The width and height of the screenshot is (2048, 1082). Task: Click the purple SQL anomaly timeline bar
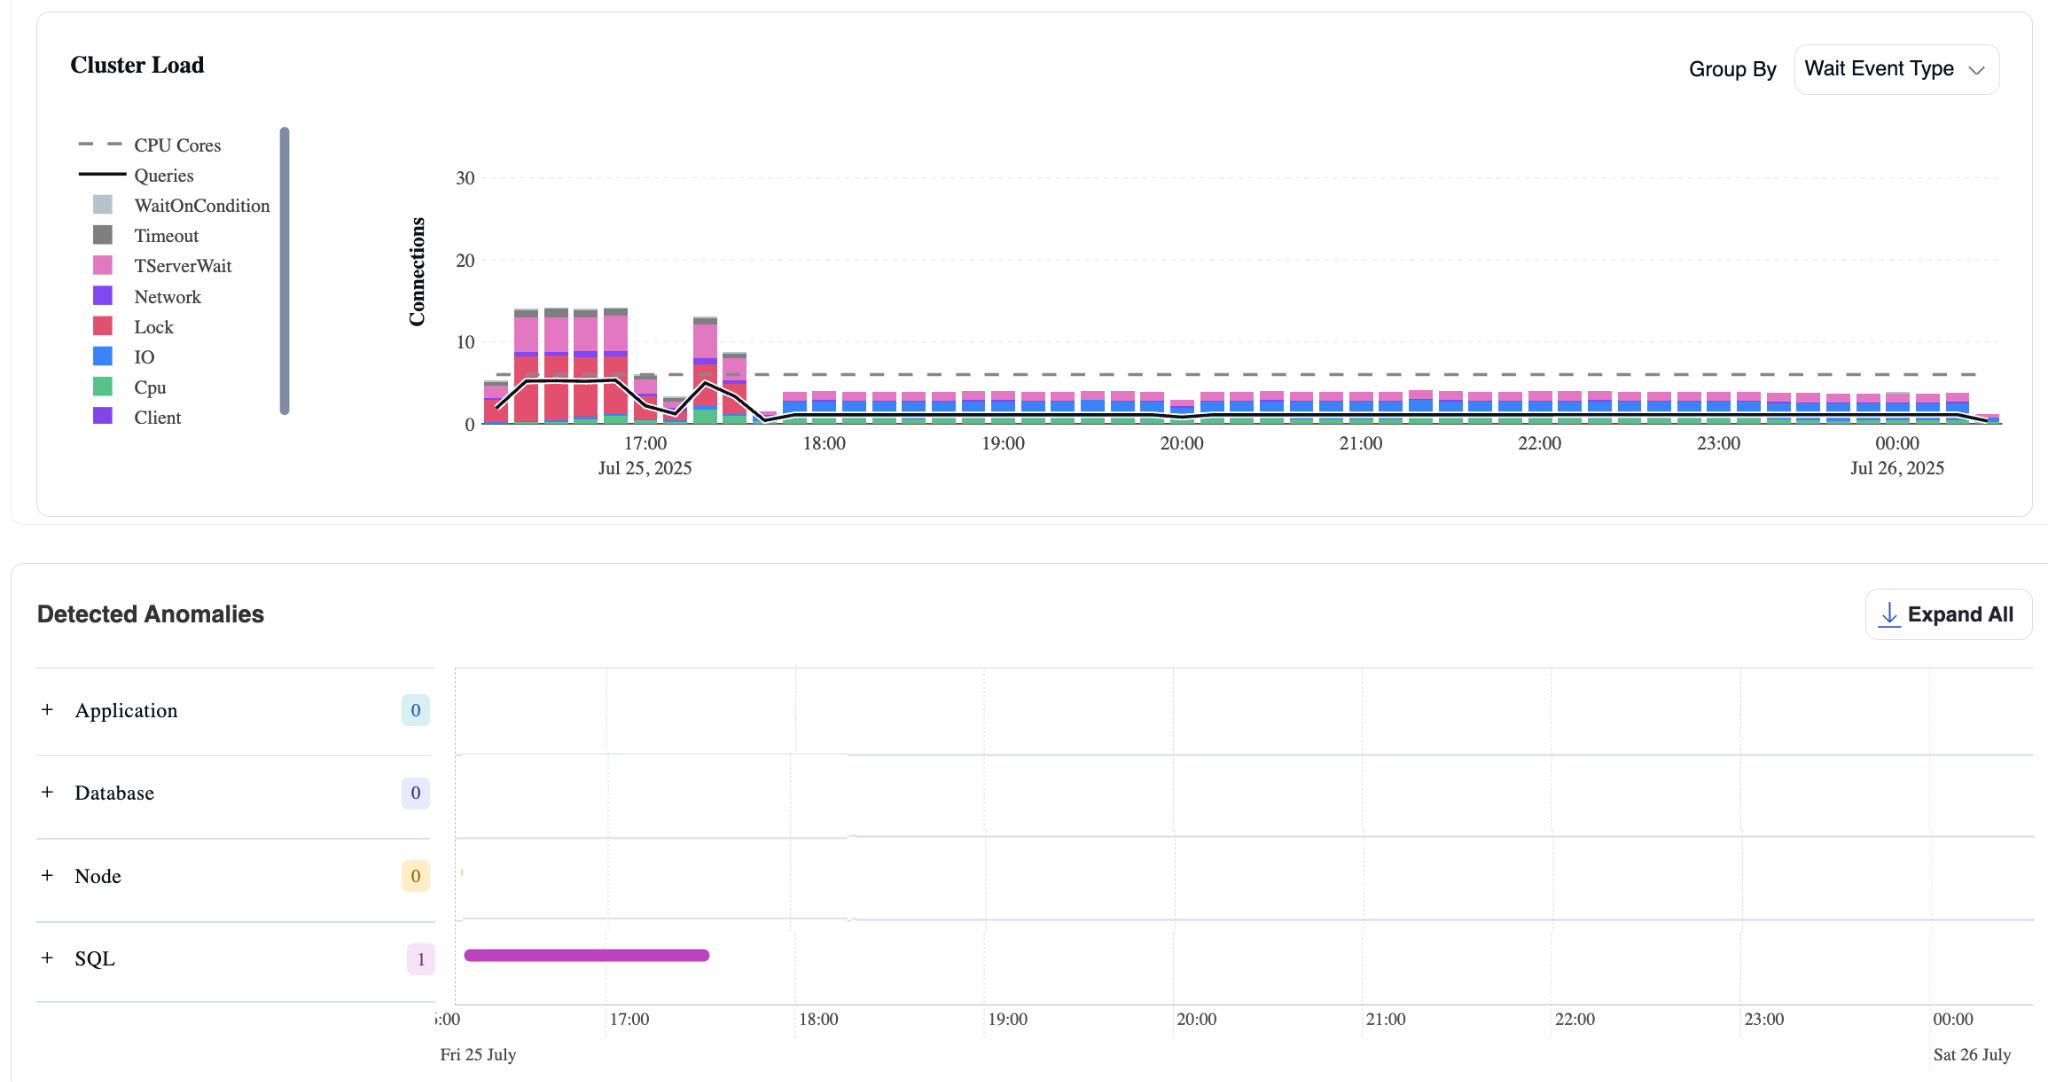coord(586,956)
